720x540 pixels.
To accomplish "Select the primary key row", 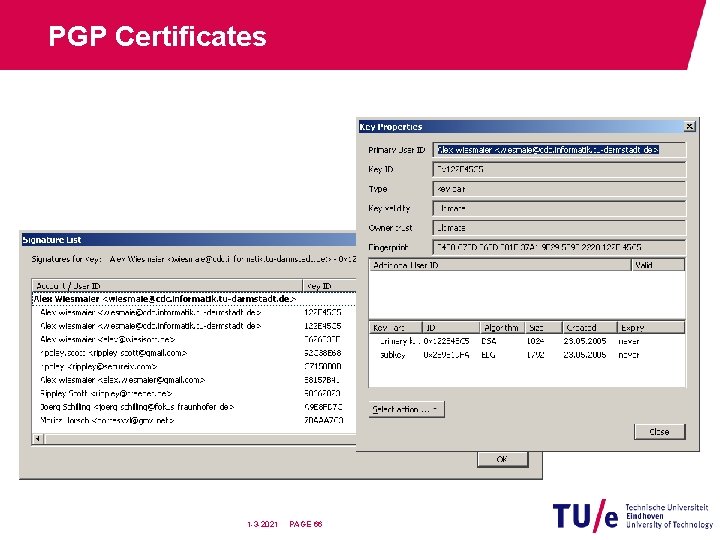I will pyautogui.click(x=527, y=341).
